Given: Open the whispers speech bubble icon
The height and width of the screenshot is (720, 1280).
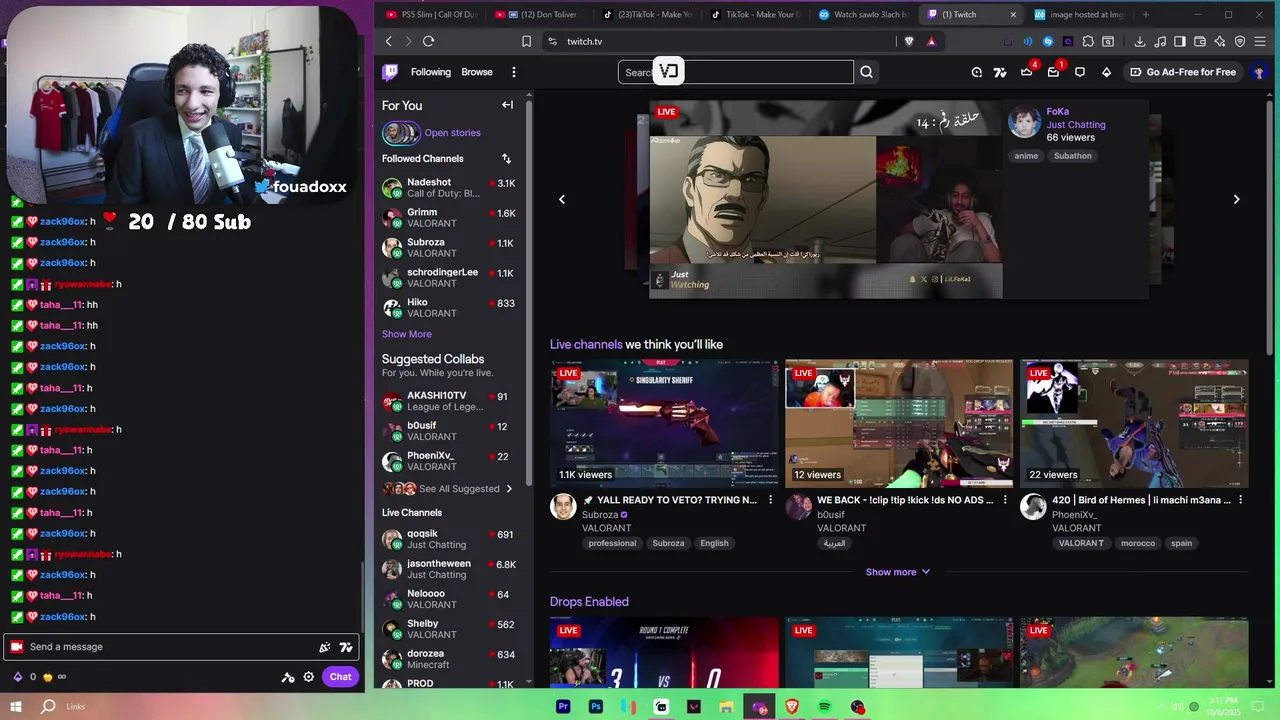Looking at the screenshot, I should click(1080, 72).
